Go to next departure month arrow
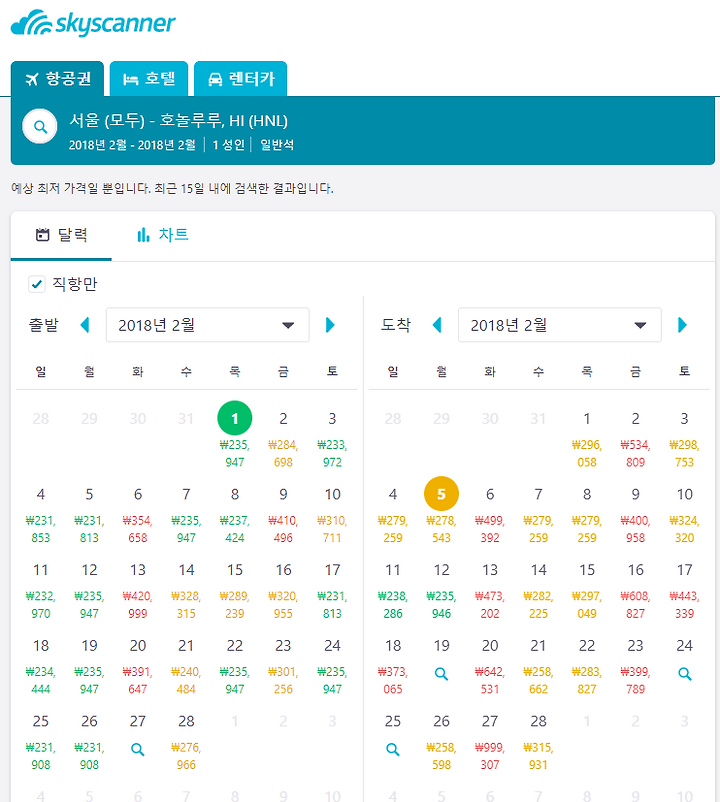720x802 pixels. pyautogui.click(x=330, y=325)
